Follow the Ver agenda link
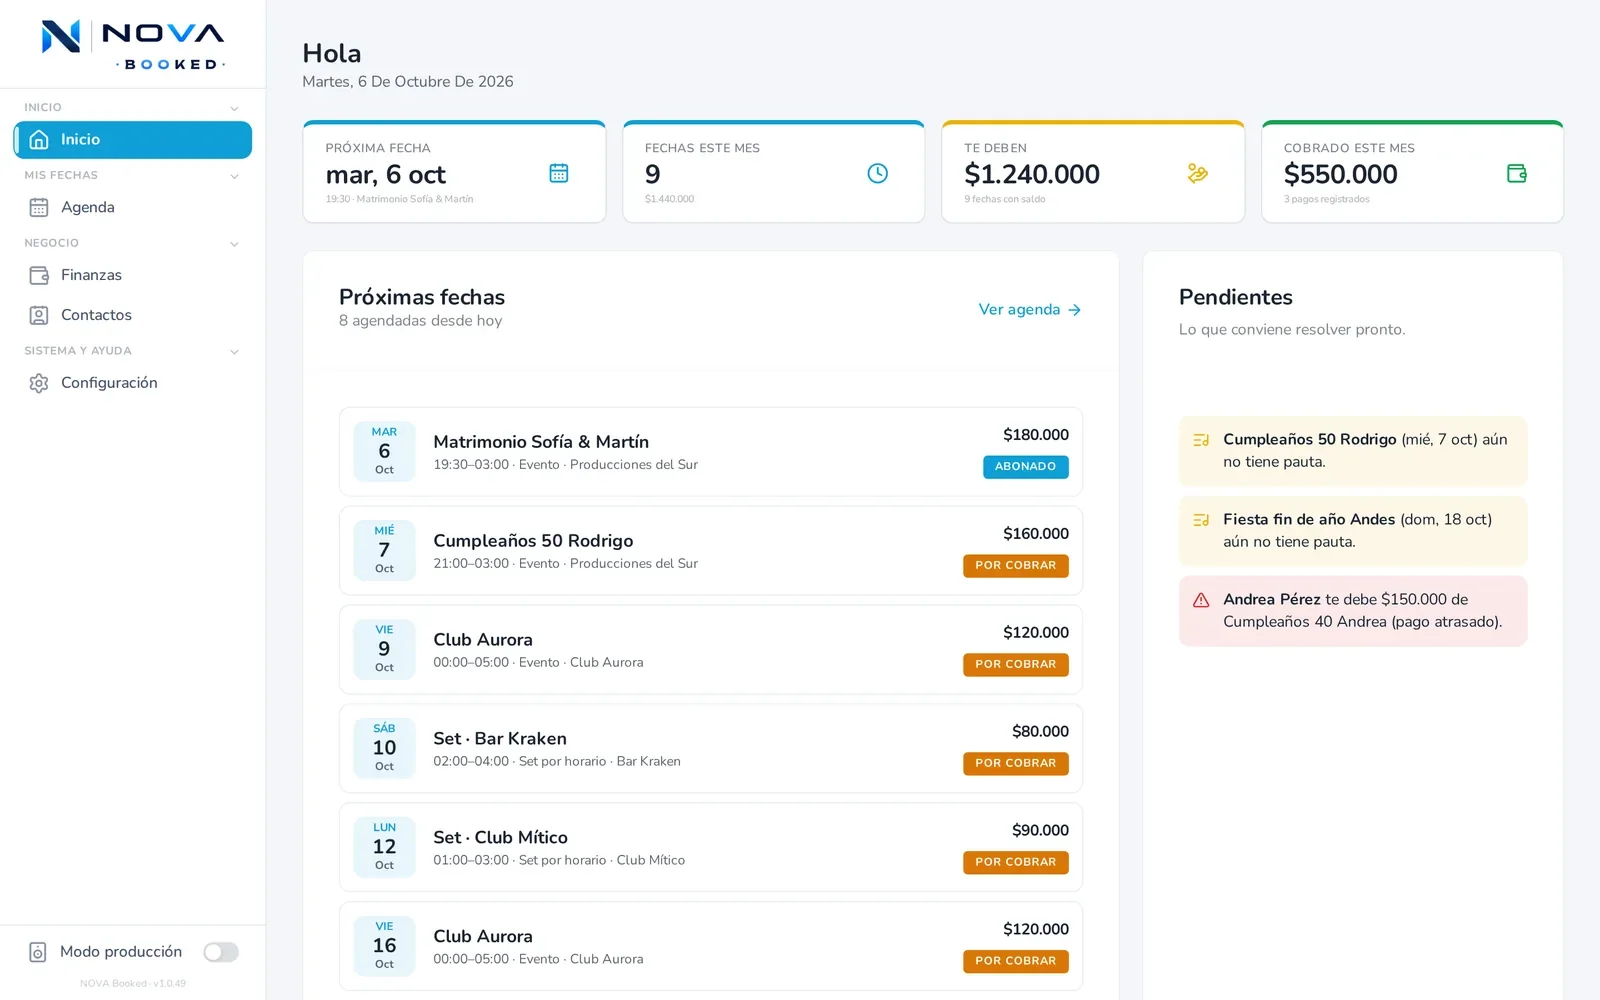 tap(1030, 310)
